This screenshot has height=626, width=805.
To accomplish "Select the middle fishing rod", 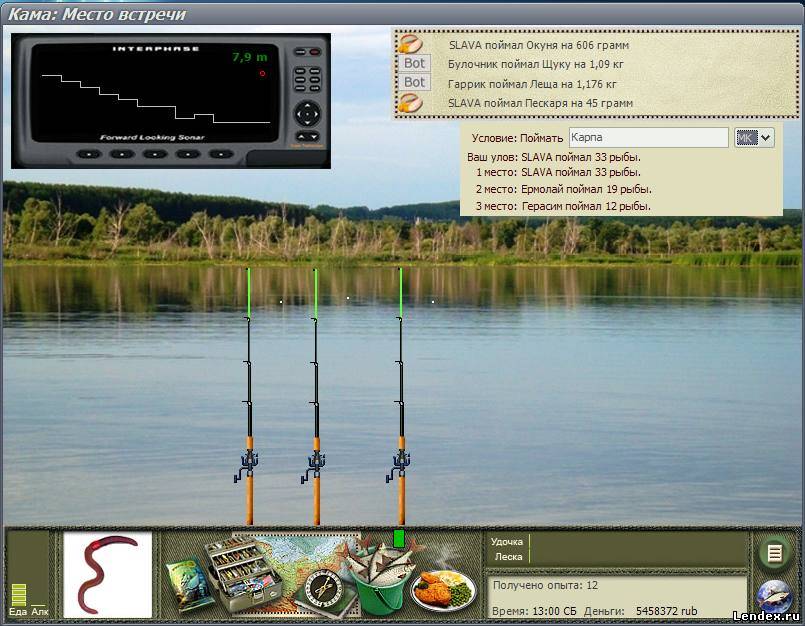I will coord(316,395).
